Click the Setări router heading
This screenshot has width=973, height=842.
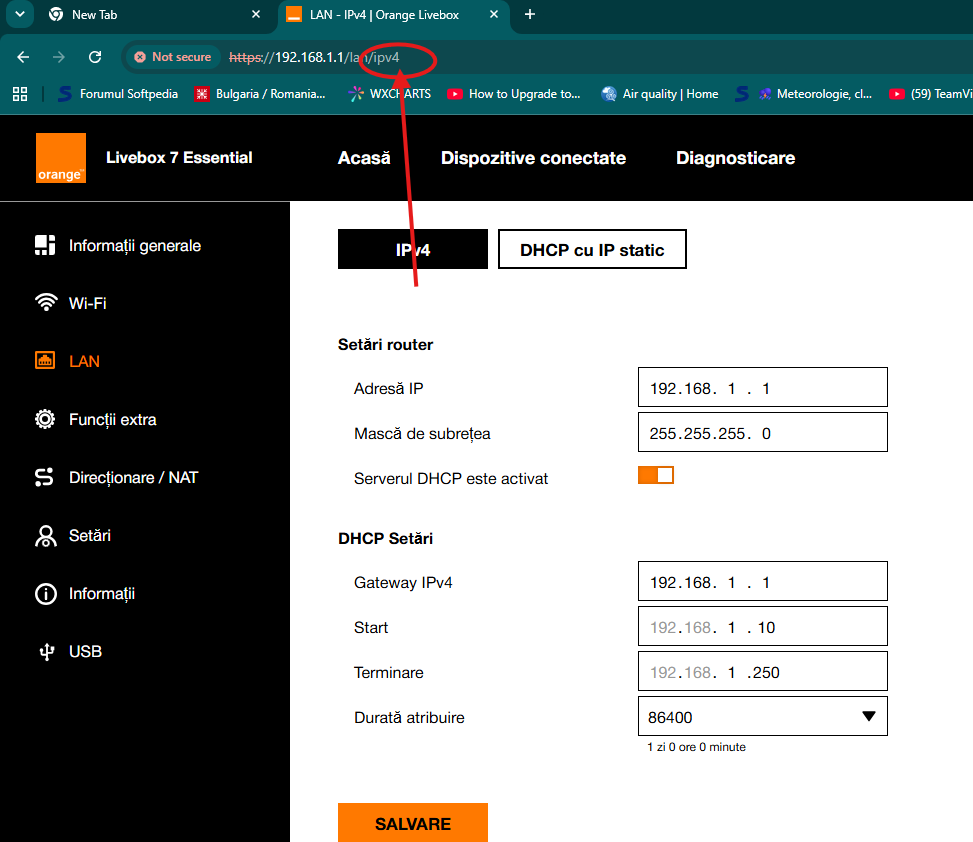(385, 344)
